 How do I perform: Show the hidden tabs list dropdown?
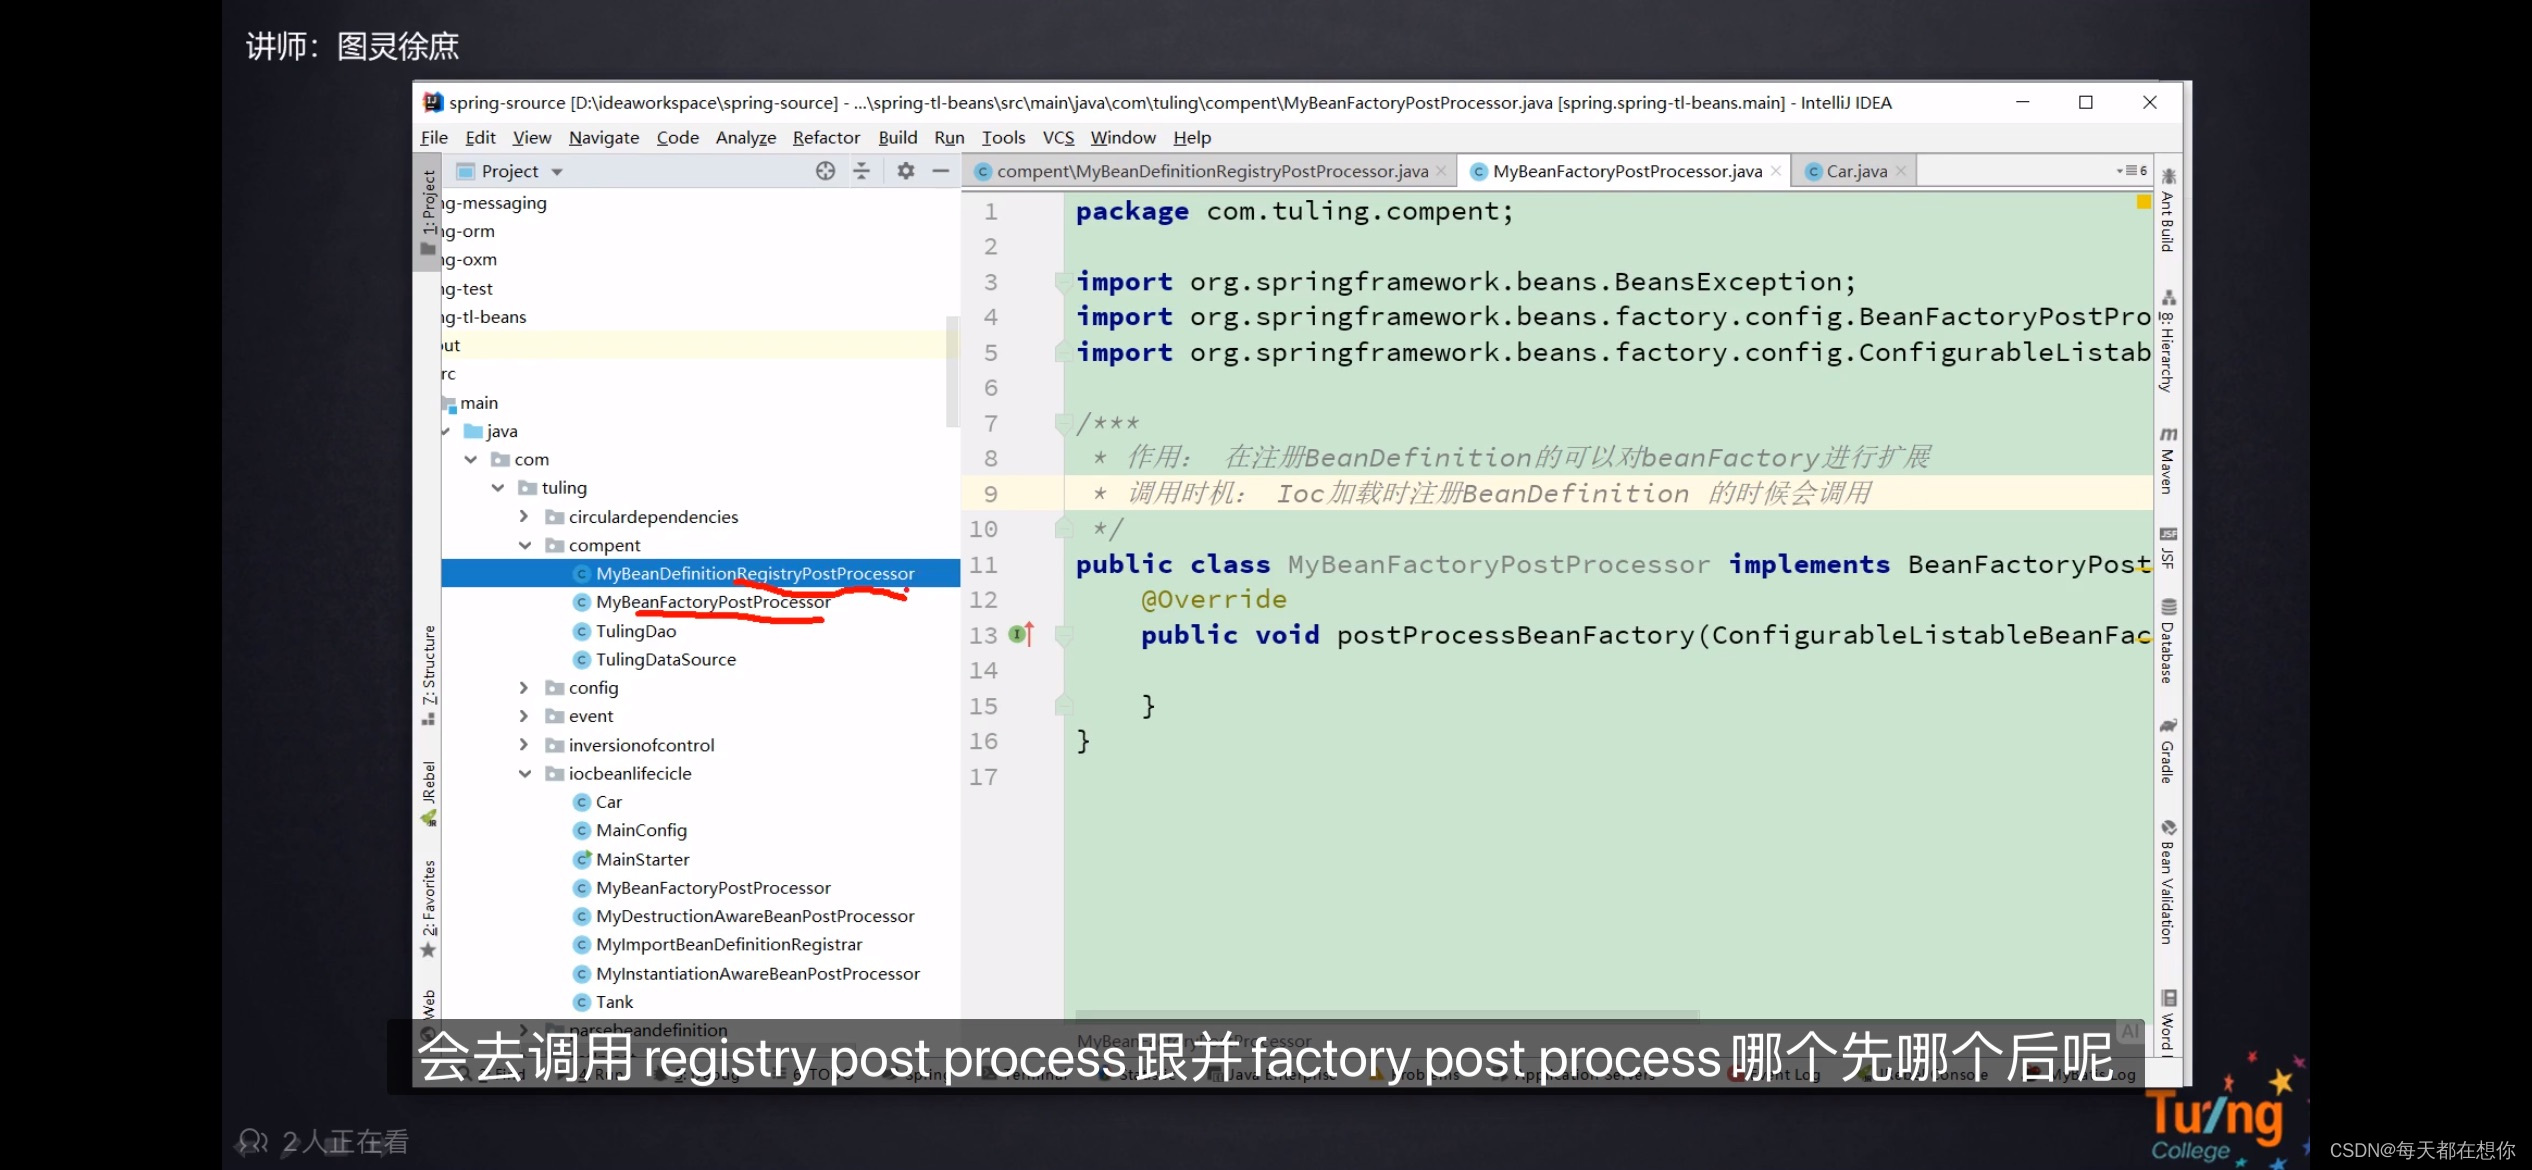pyautogui.click(x=2131, y=171)
